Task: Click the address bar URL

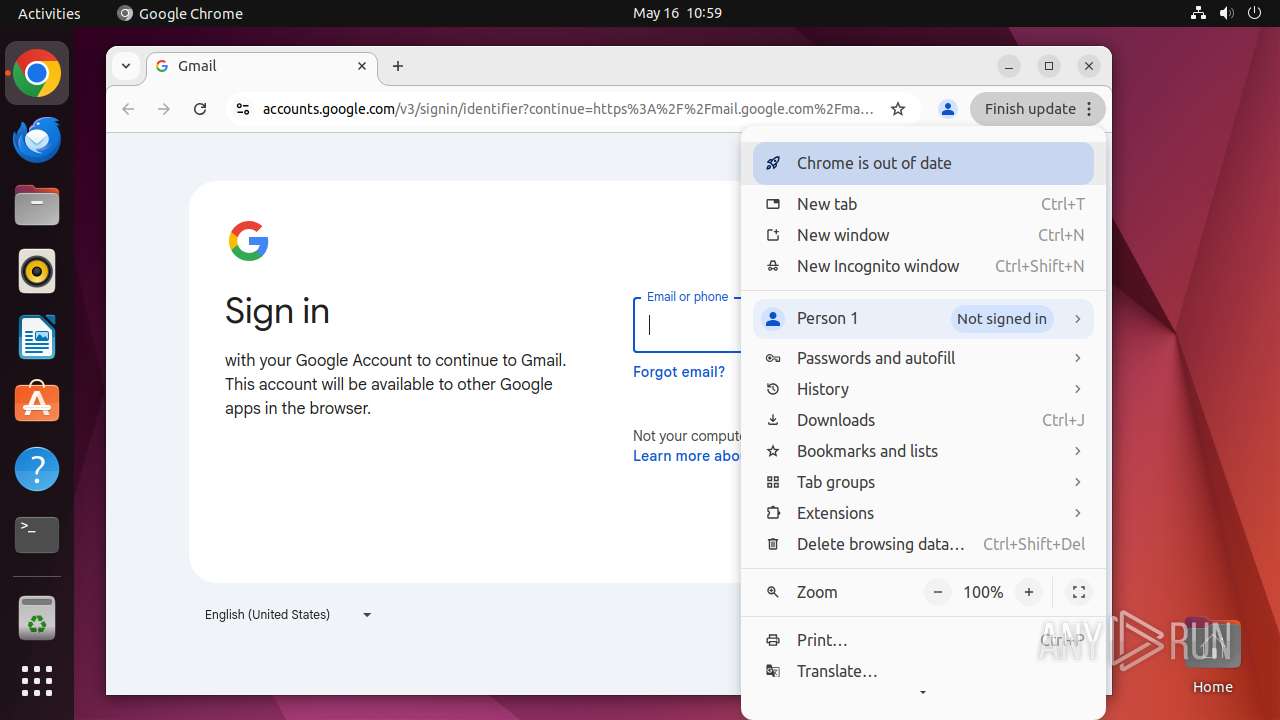Action: (568, 109)
